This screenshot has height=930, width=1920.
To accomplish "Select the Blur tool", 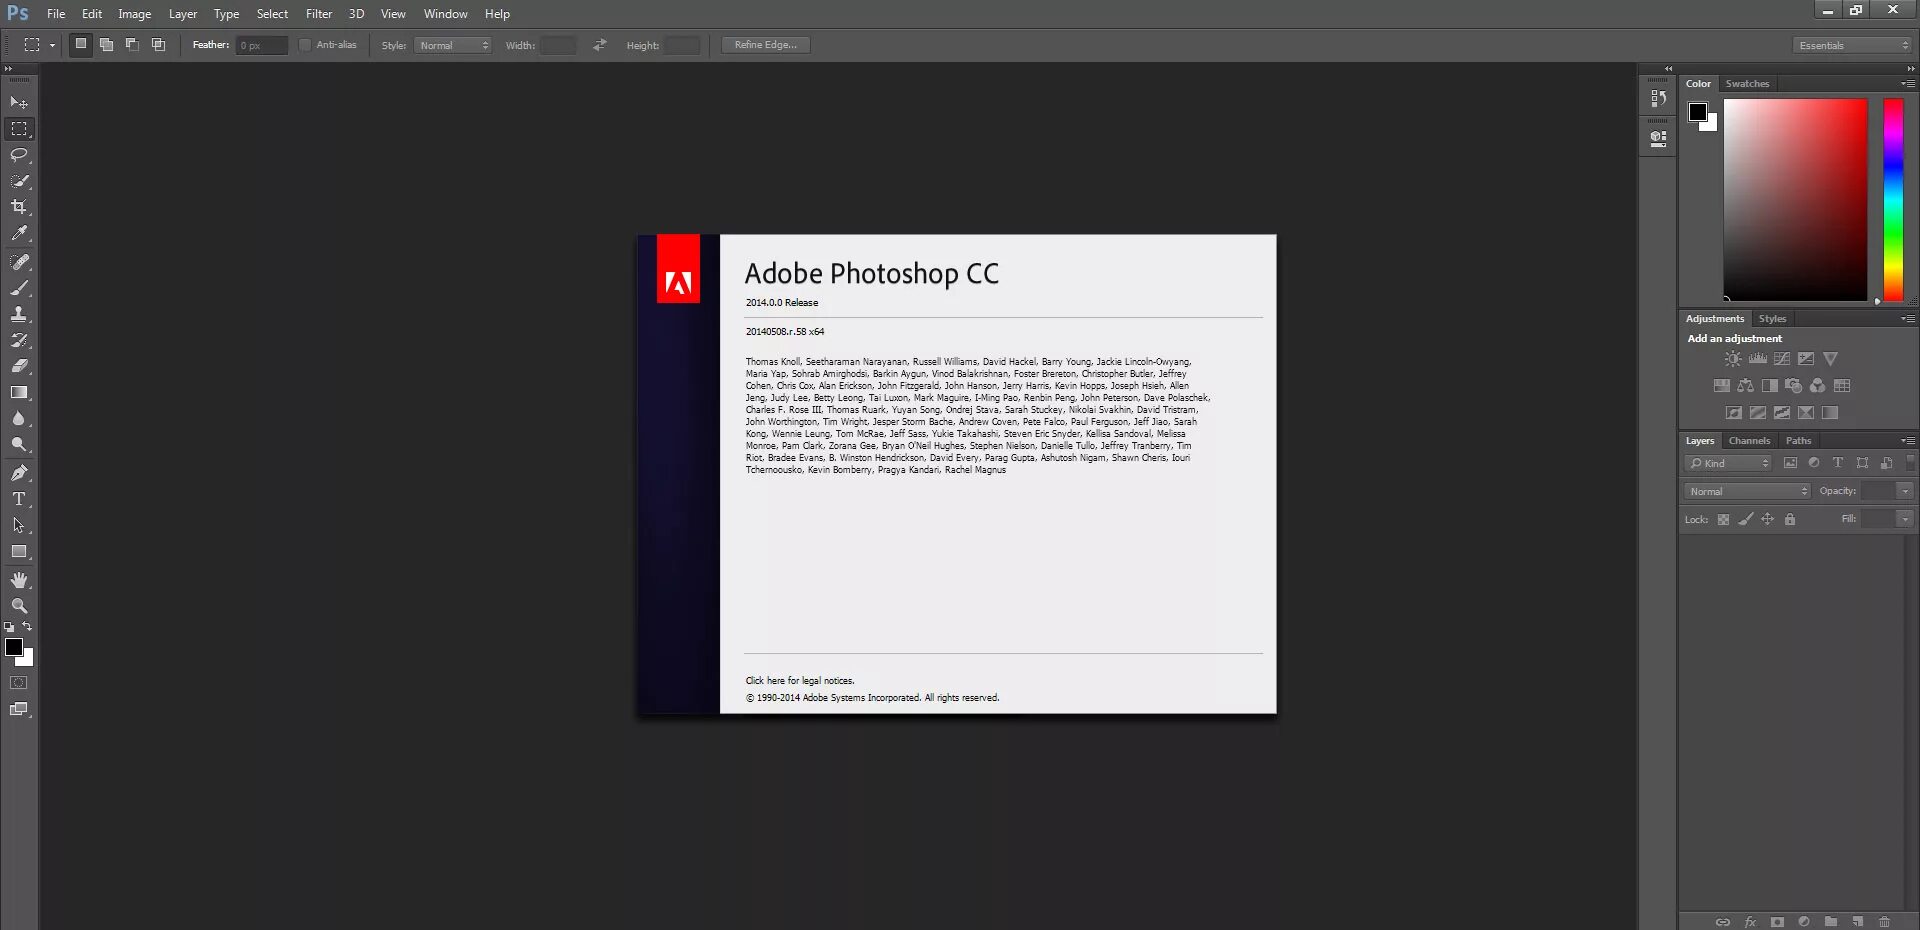I will (x=19, y=418).
